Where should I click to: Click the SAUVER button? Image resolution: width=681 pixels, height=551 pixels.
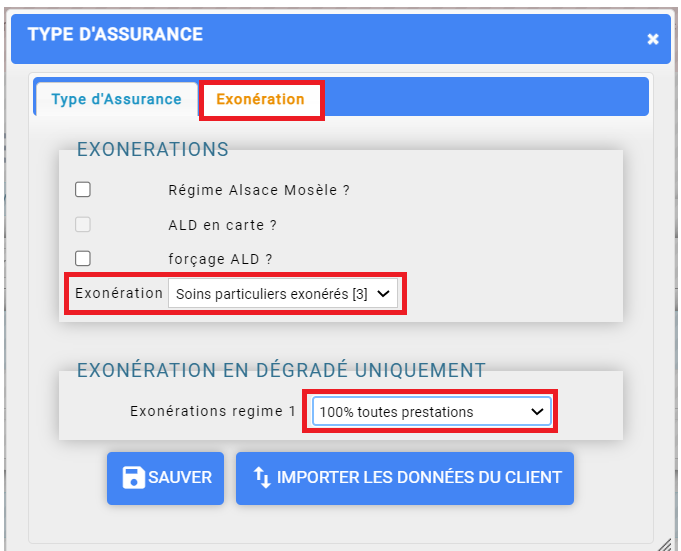pyautogui.click(x=165, y=478)
